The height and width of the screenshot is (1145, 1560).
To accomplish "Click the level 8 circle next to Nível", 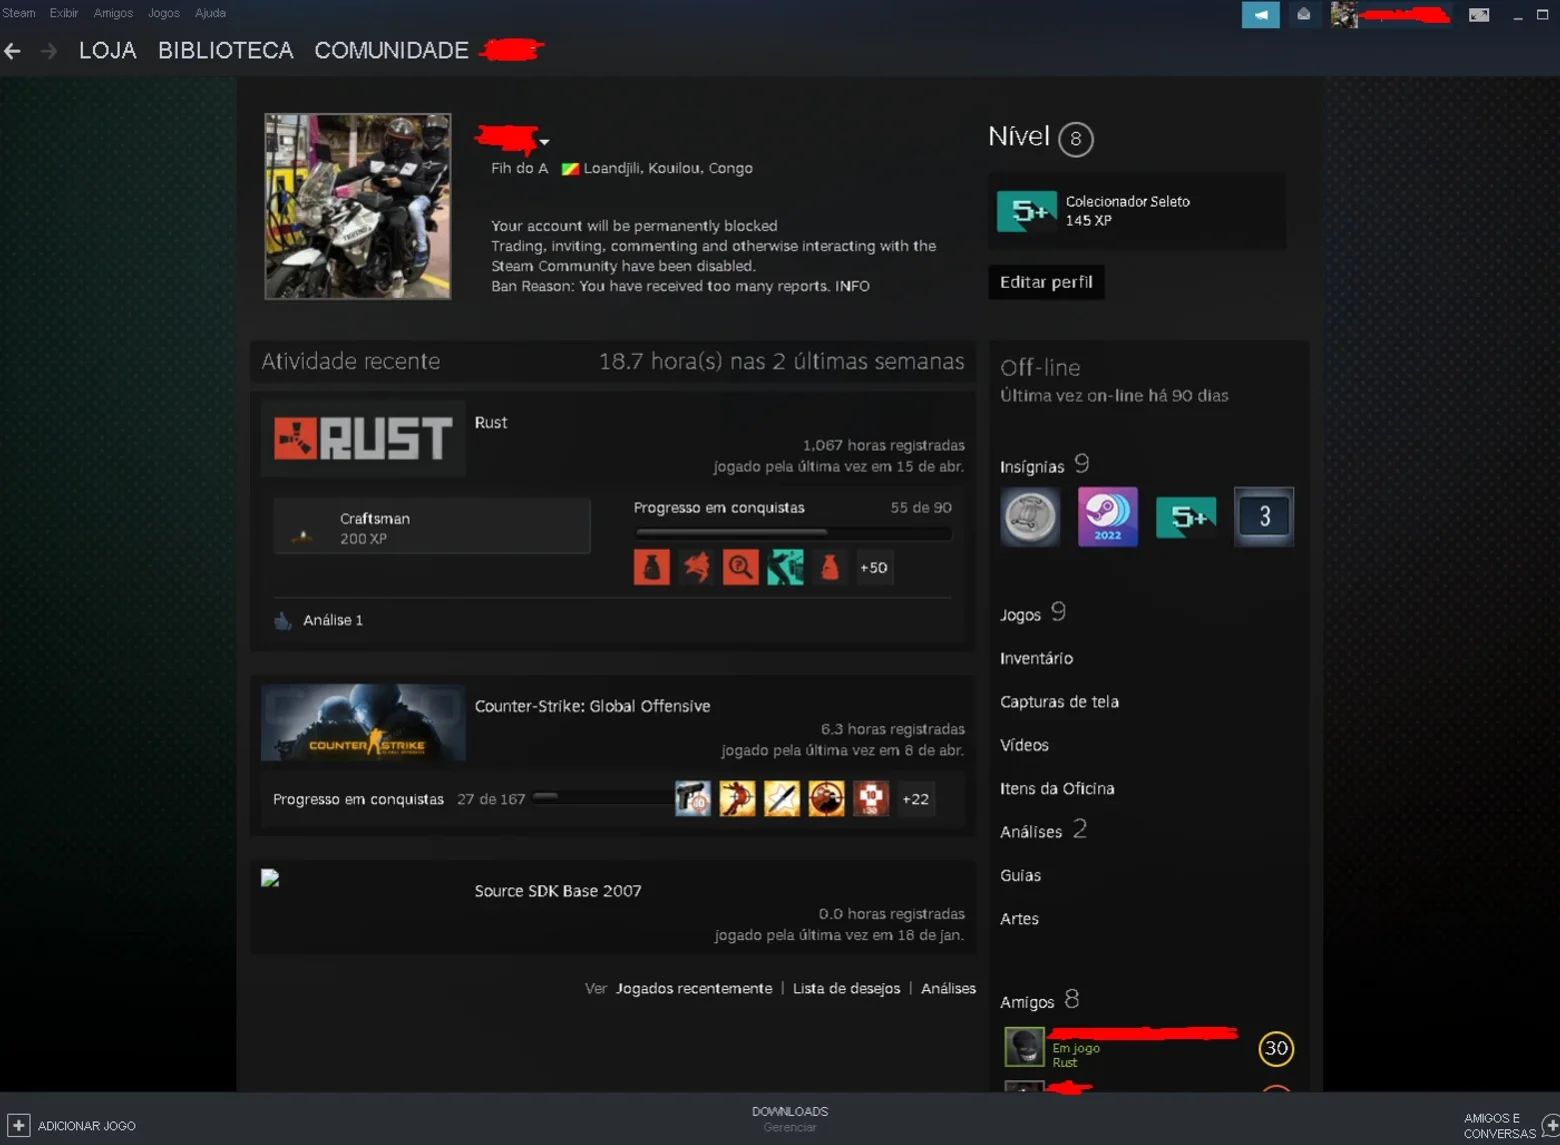I will 1076,139.
